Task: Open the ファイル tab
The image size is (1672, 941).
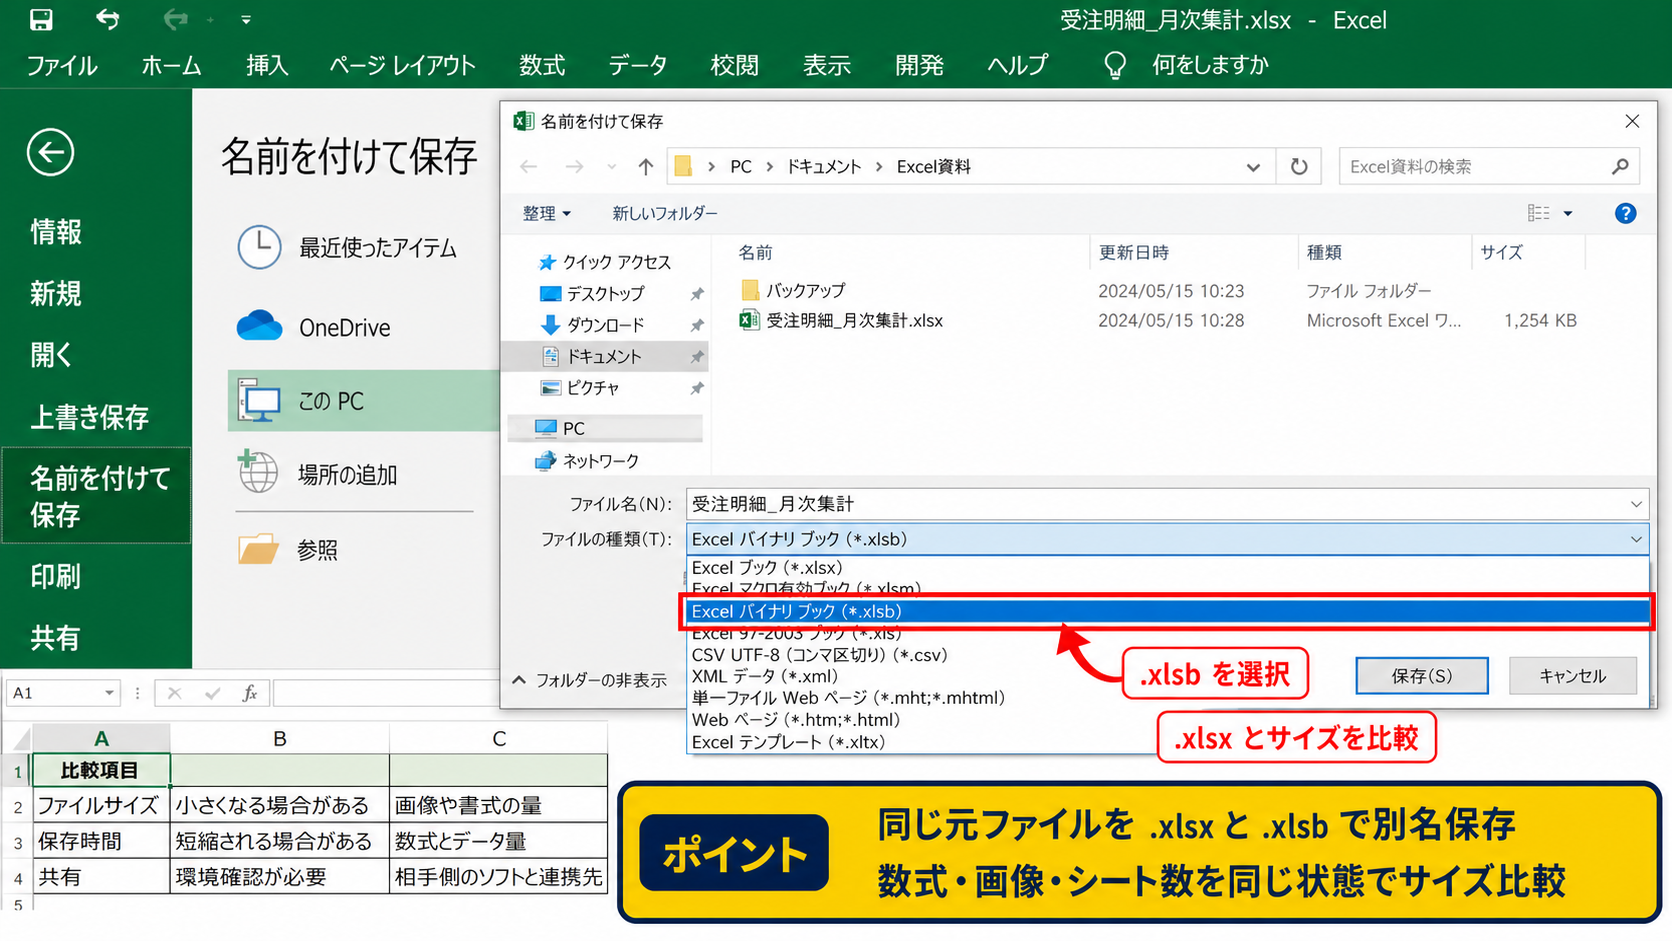Action: click(61, 65)
